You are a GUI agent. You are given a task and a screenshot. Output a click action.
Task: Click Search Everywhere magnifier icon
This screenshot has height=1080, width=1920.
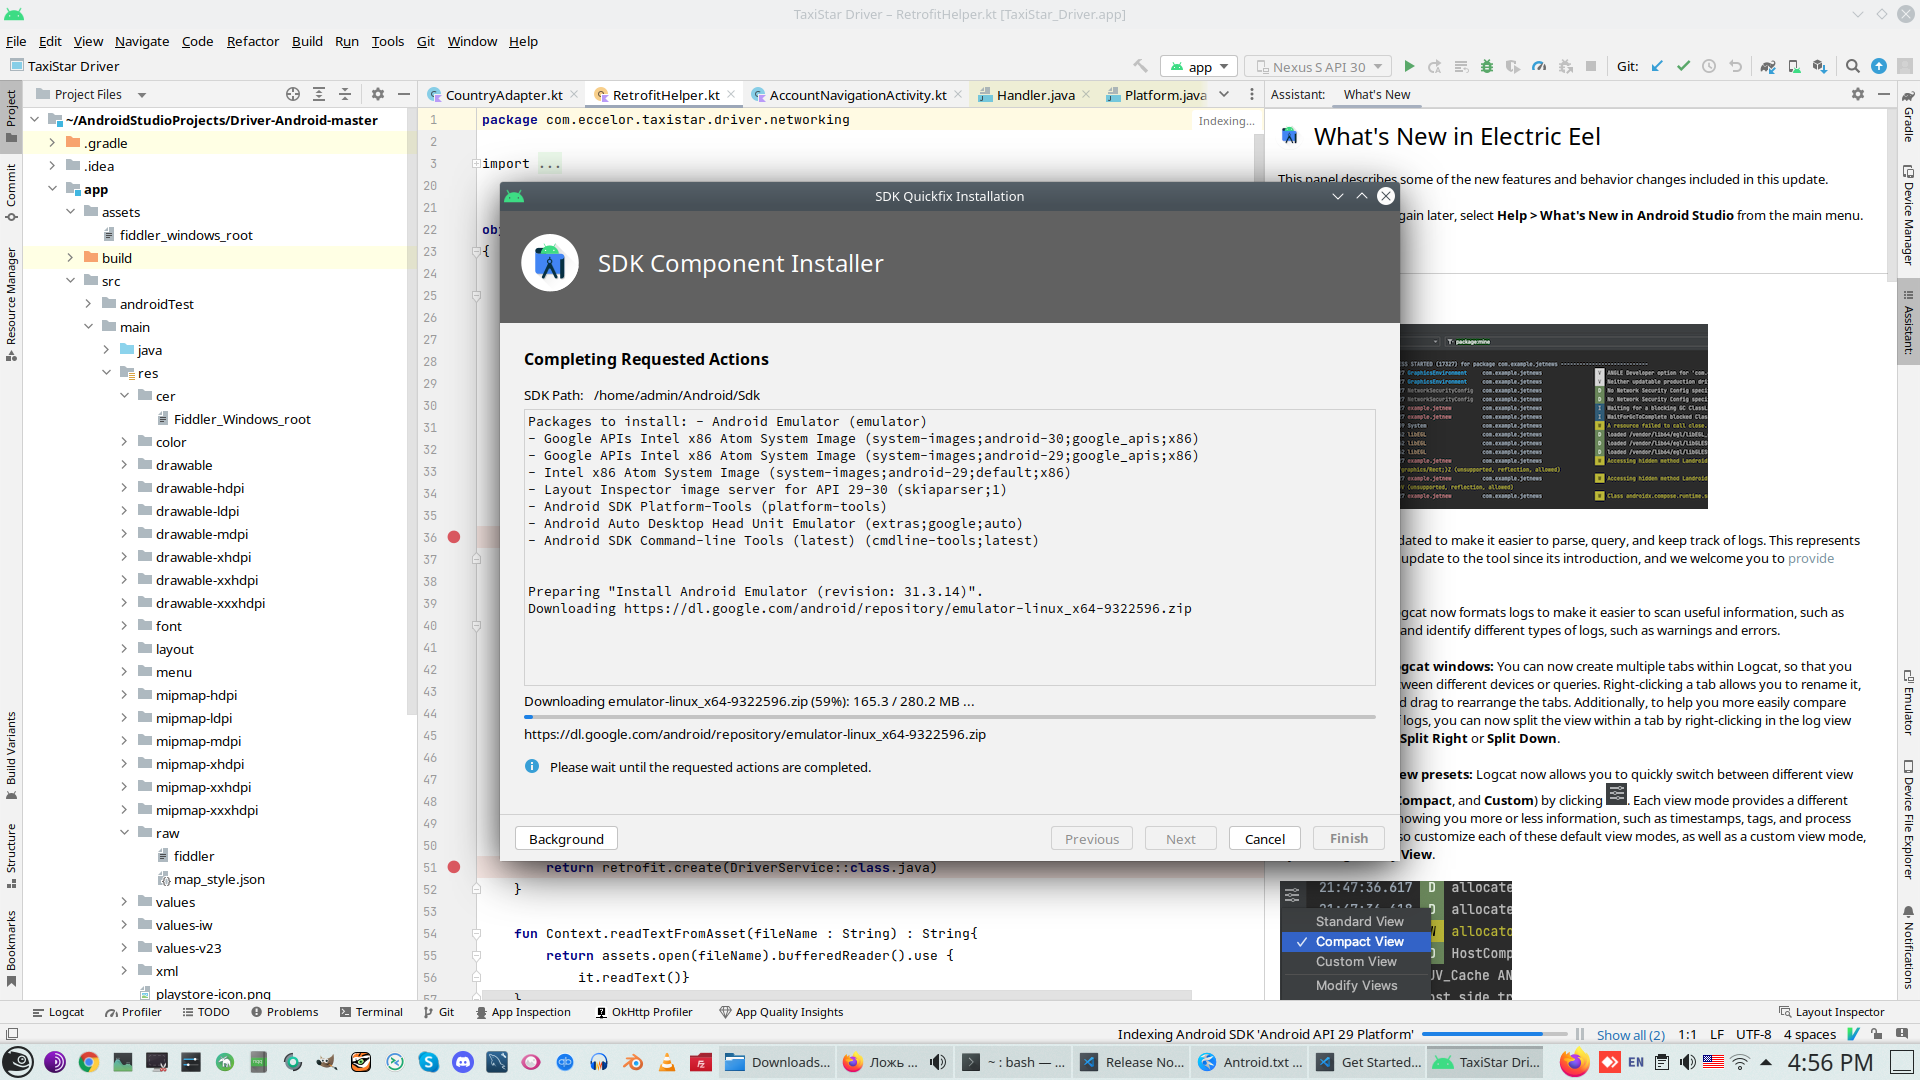click(1852, 66)
